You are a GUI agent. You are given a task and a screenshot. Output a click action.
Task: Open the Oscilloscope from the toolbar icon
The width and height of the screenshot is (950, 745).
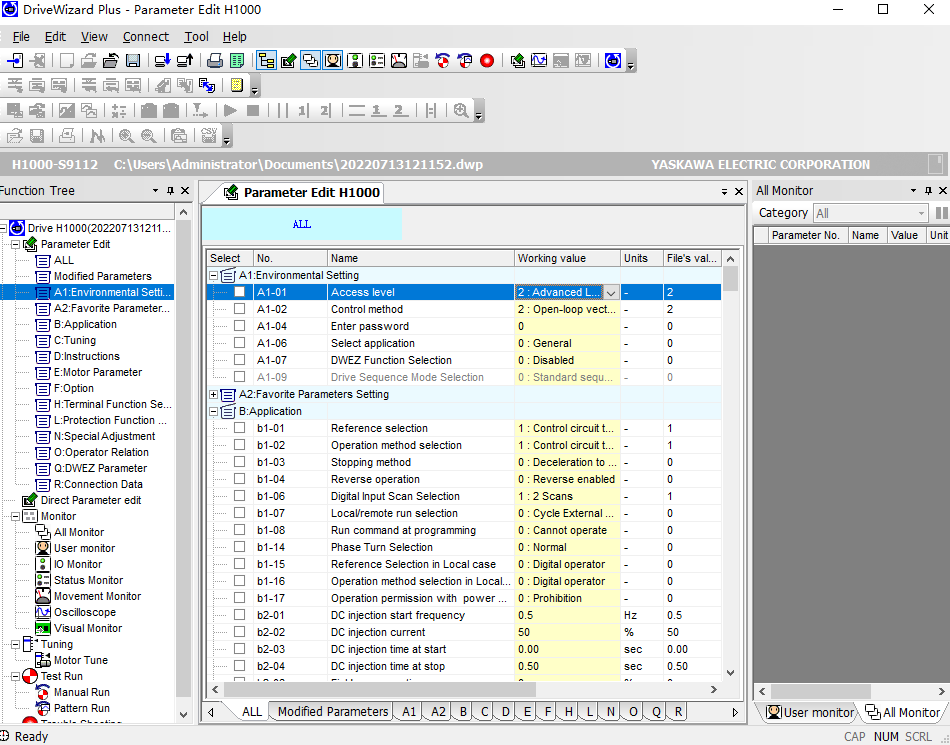pos(539,61)
